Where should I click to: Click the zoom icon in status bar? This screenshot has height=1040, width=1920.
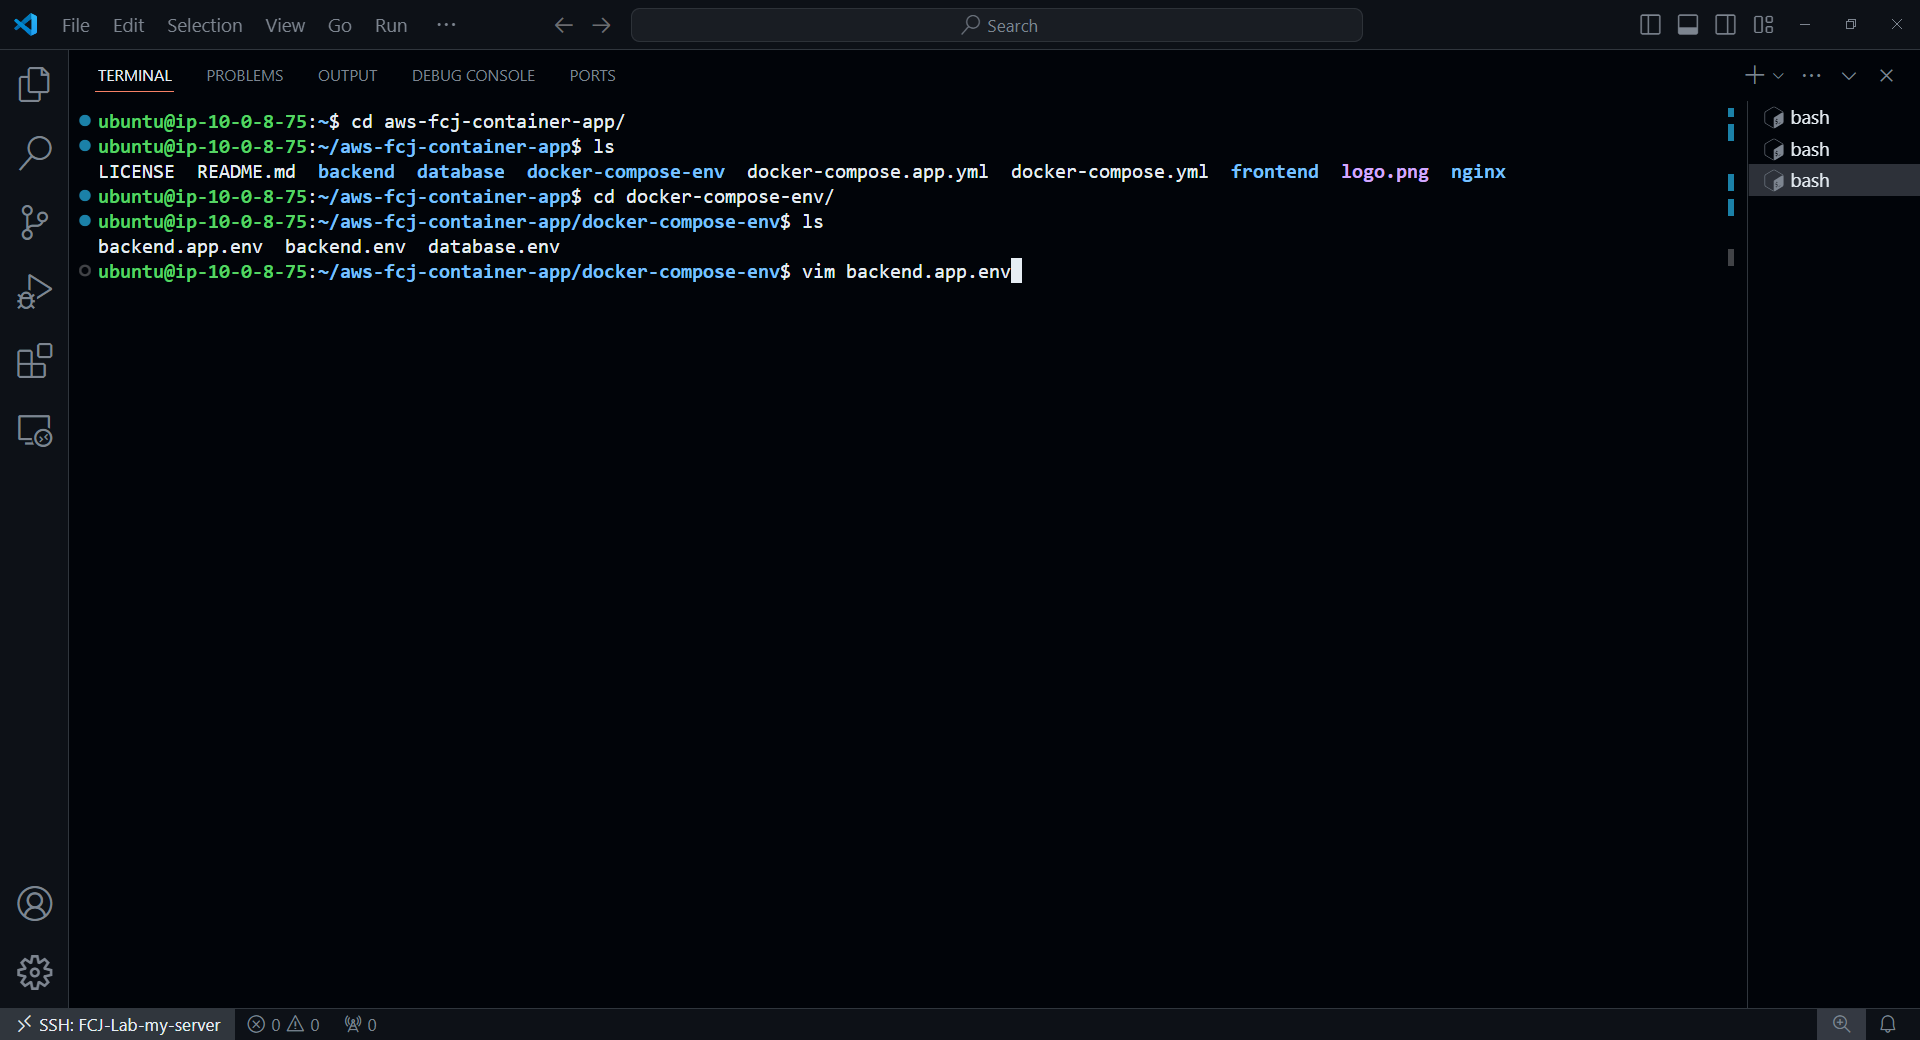[1841, 1025]
